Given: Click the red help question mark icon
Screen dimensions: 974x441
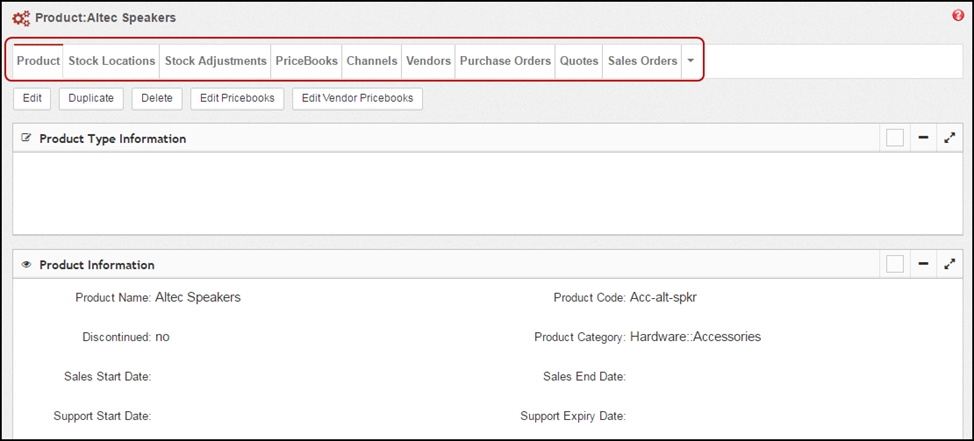Looking at the screenshot, I should point(958,16).
